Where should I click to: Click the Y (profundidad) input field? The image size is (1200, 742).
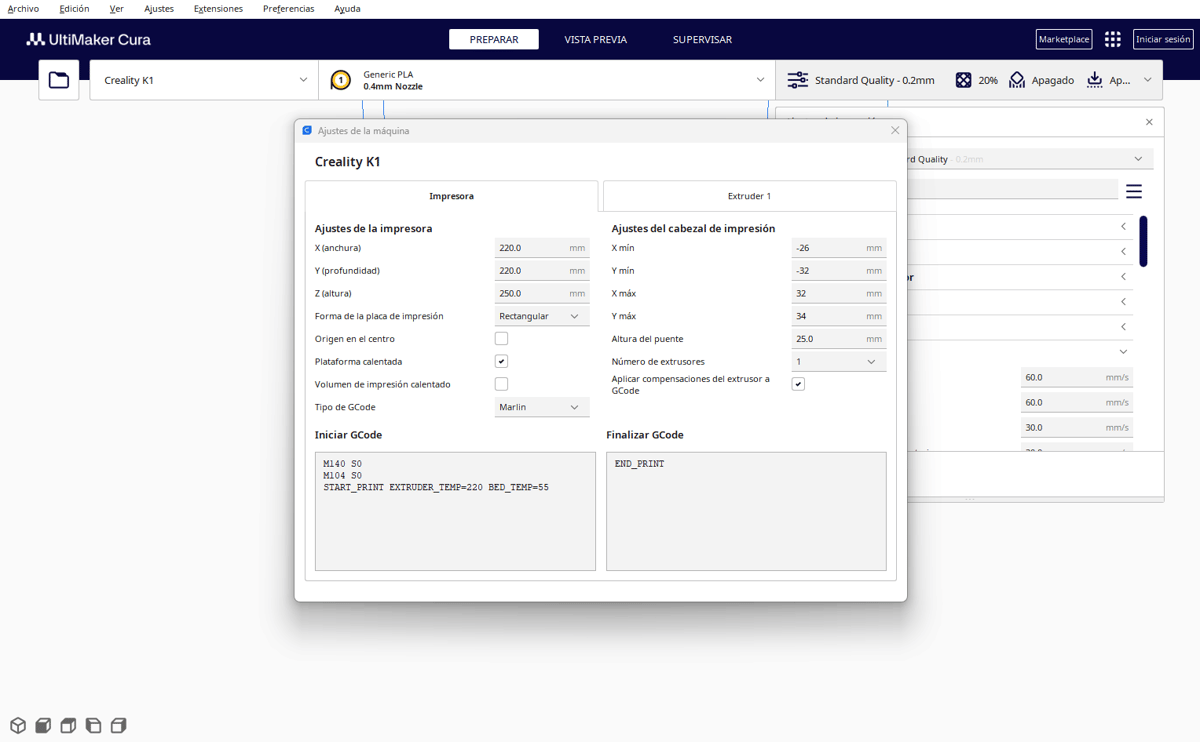pos(542,271)
